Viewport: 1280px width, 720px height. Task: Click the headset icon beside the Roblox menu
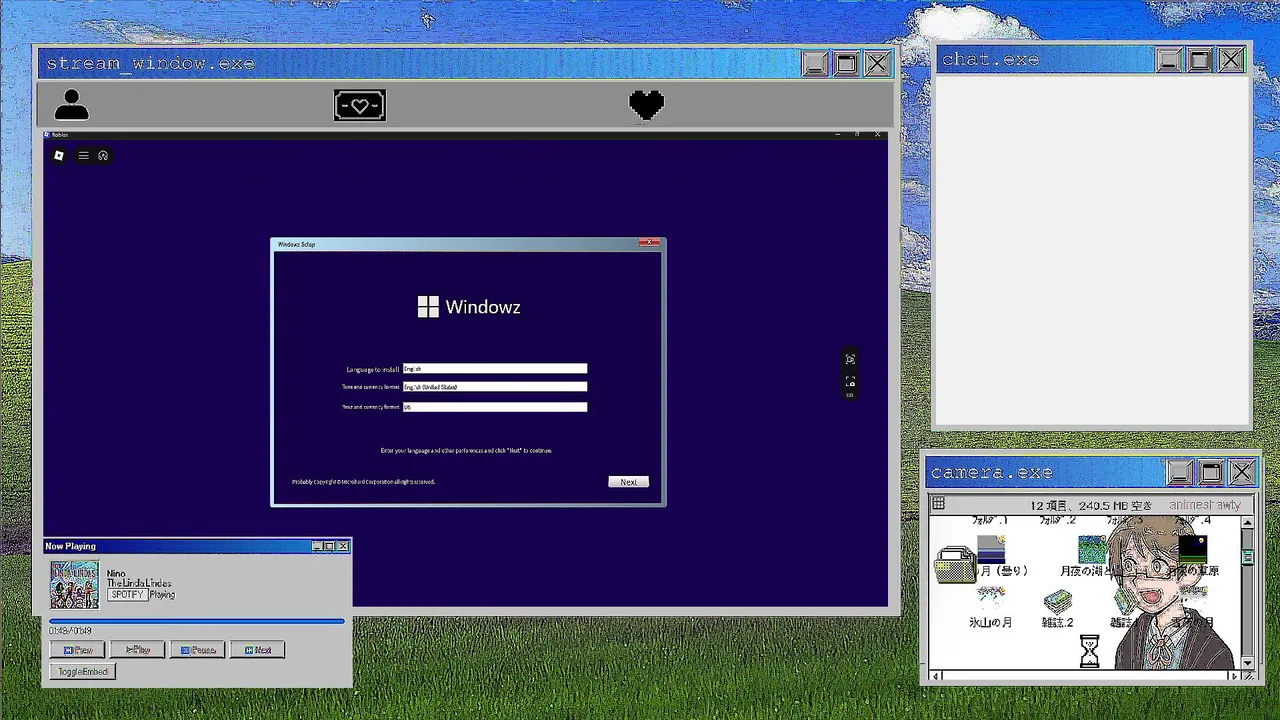pos(103,155)
